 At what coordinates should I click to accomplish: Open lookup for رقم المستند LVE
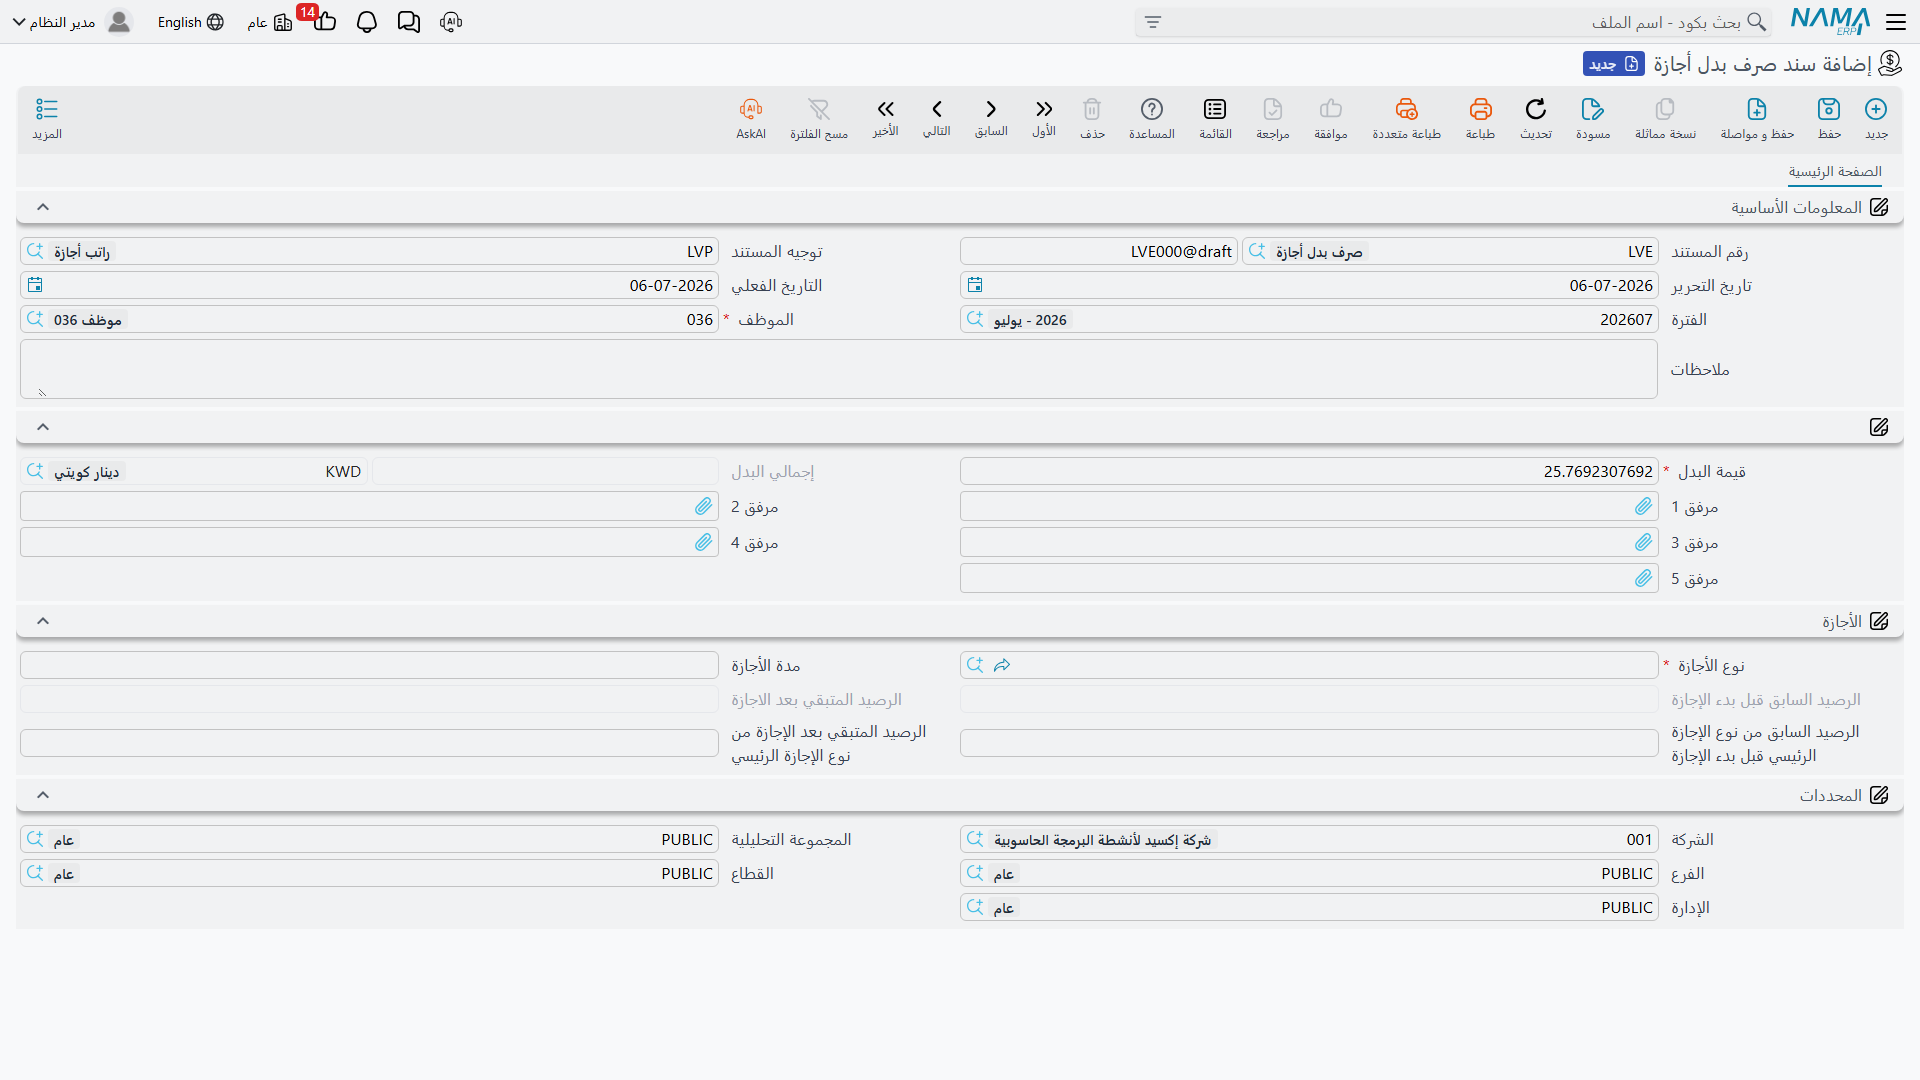[x=1257, y=252]
